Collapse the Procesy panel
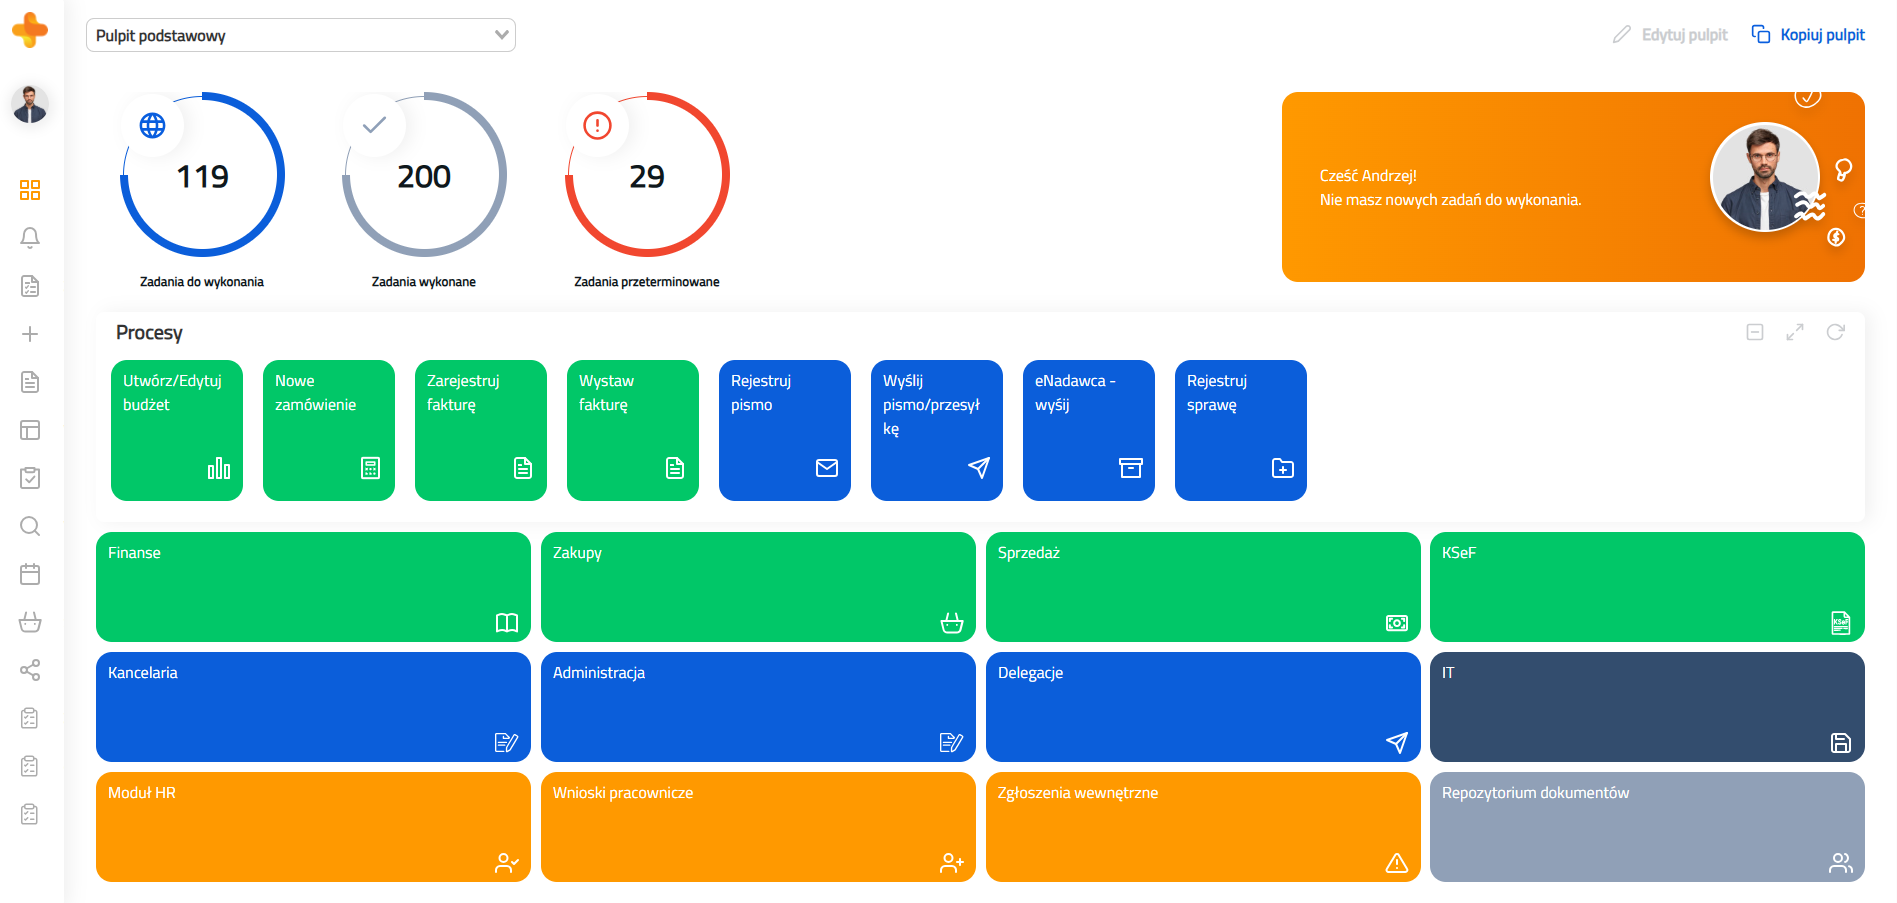This screenshot has width=1897, height=903. (x=1755, y=332)
